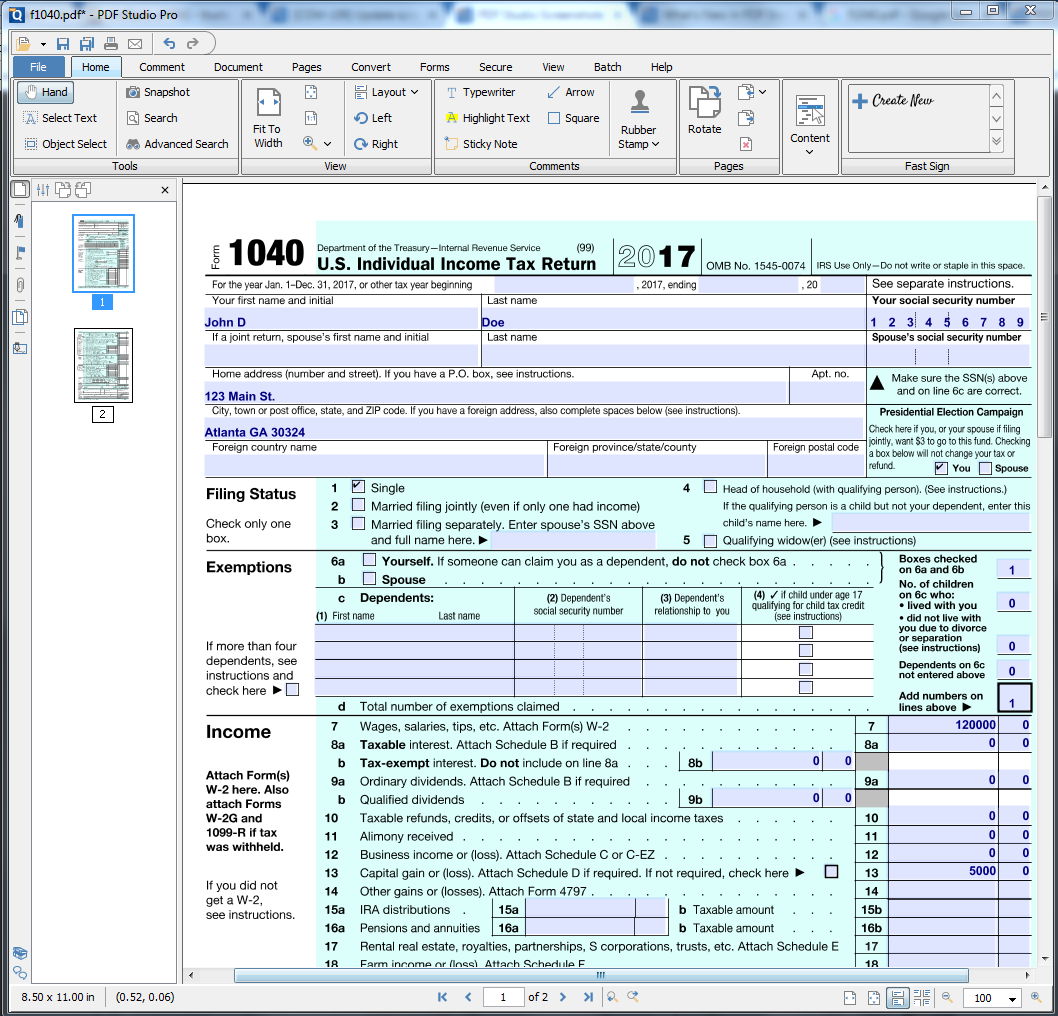This screenshot has height=1016, width=1058.
Task: Click the Save icon in the quick toolbar
Action: (x=63, y=44)
